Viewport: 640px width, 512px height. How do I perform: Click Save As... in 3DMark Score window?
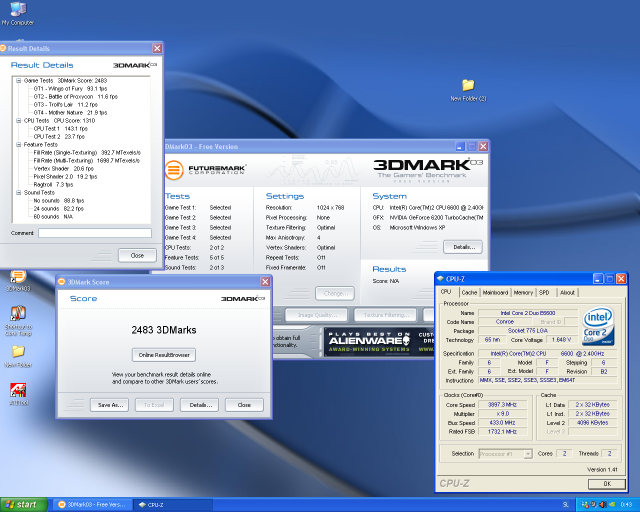point(110,405)
